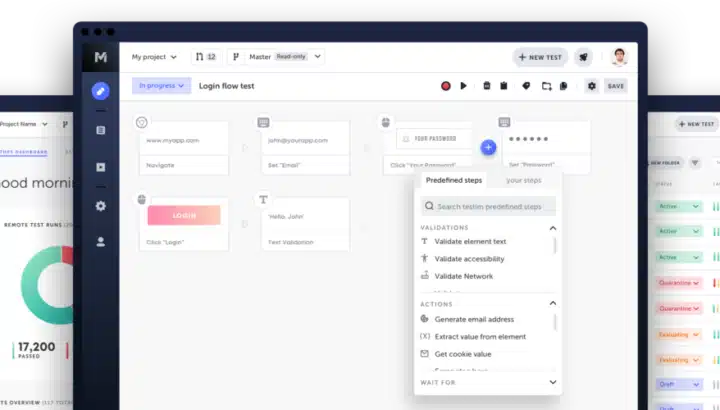
Task: Click the Login flow test title
Action: coord(226,86)
